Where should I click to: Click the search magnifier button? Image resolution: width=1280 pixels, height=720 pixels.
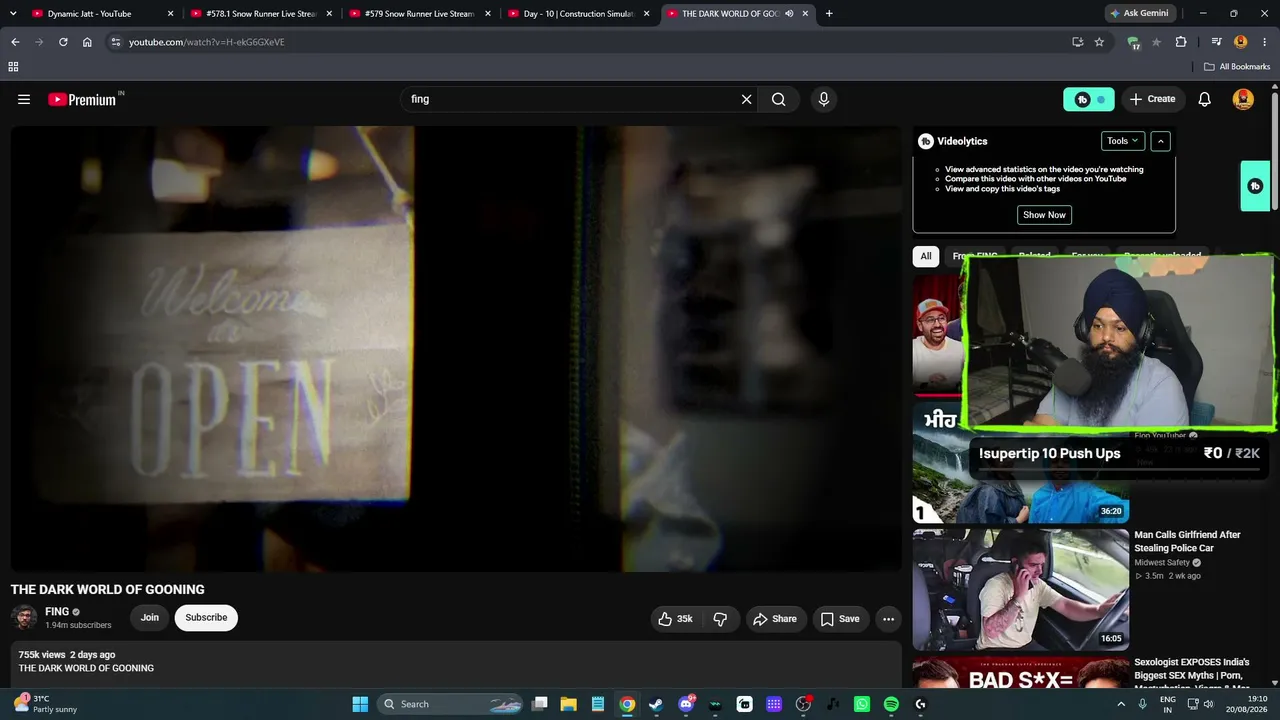click(778, 99)
